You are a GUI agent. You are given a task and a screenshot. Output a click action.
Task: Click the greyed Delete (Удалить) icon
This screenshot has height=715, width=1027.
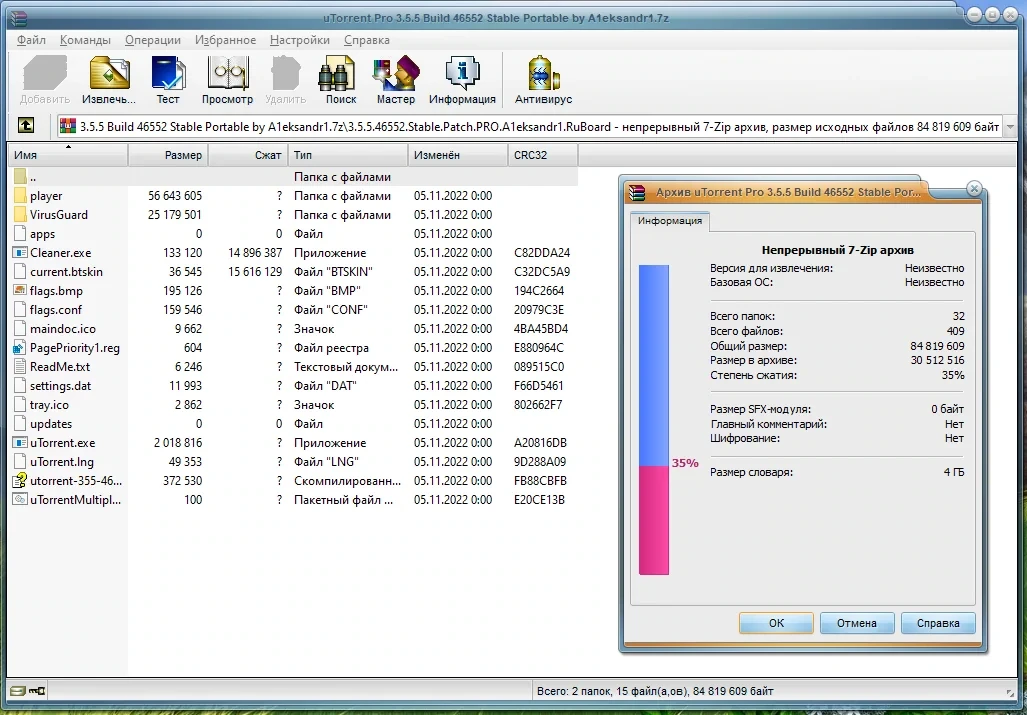coord(286,73)
